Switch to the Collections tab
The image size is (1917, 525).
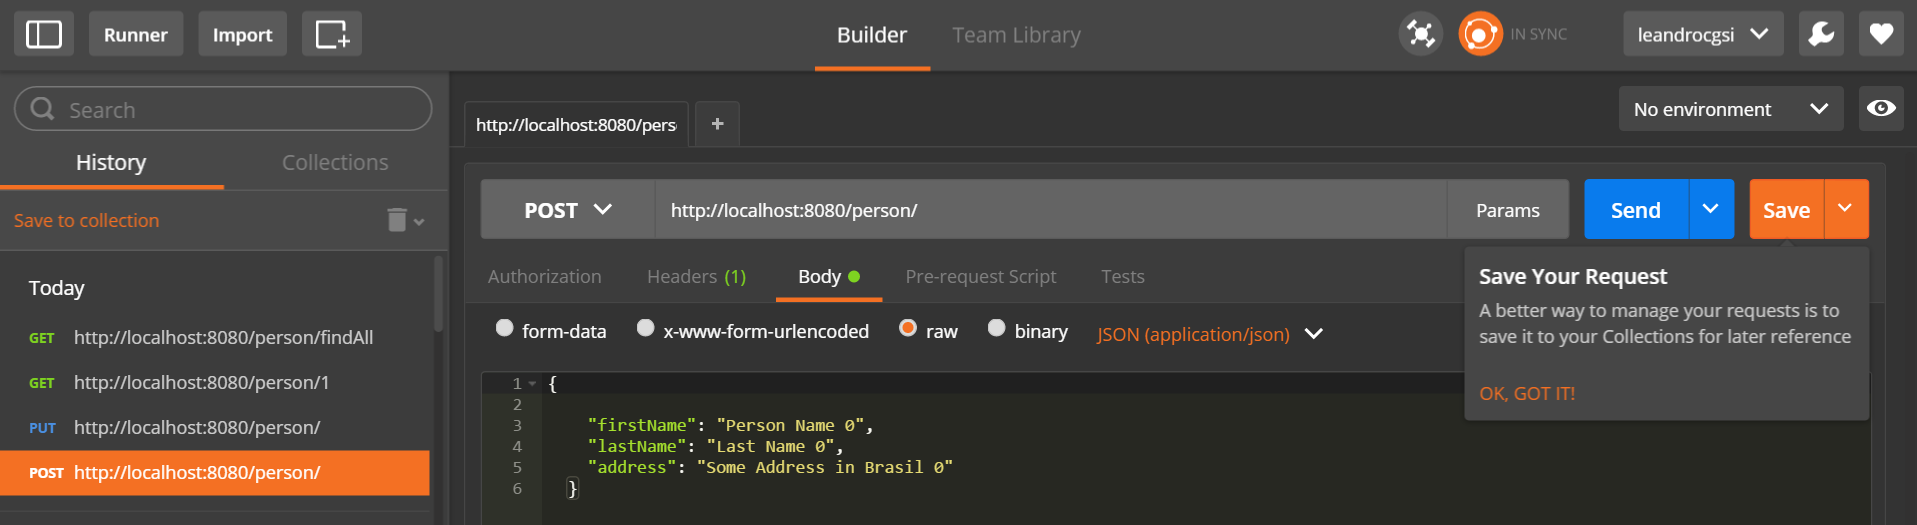(335, 162)
